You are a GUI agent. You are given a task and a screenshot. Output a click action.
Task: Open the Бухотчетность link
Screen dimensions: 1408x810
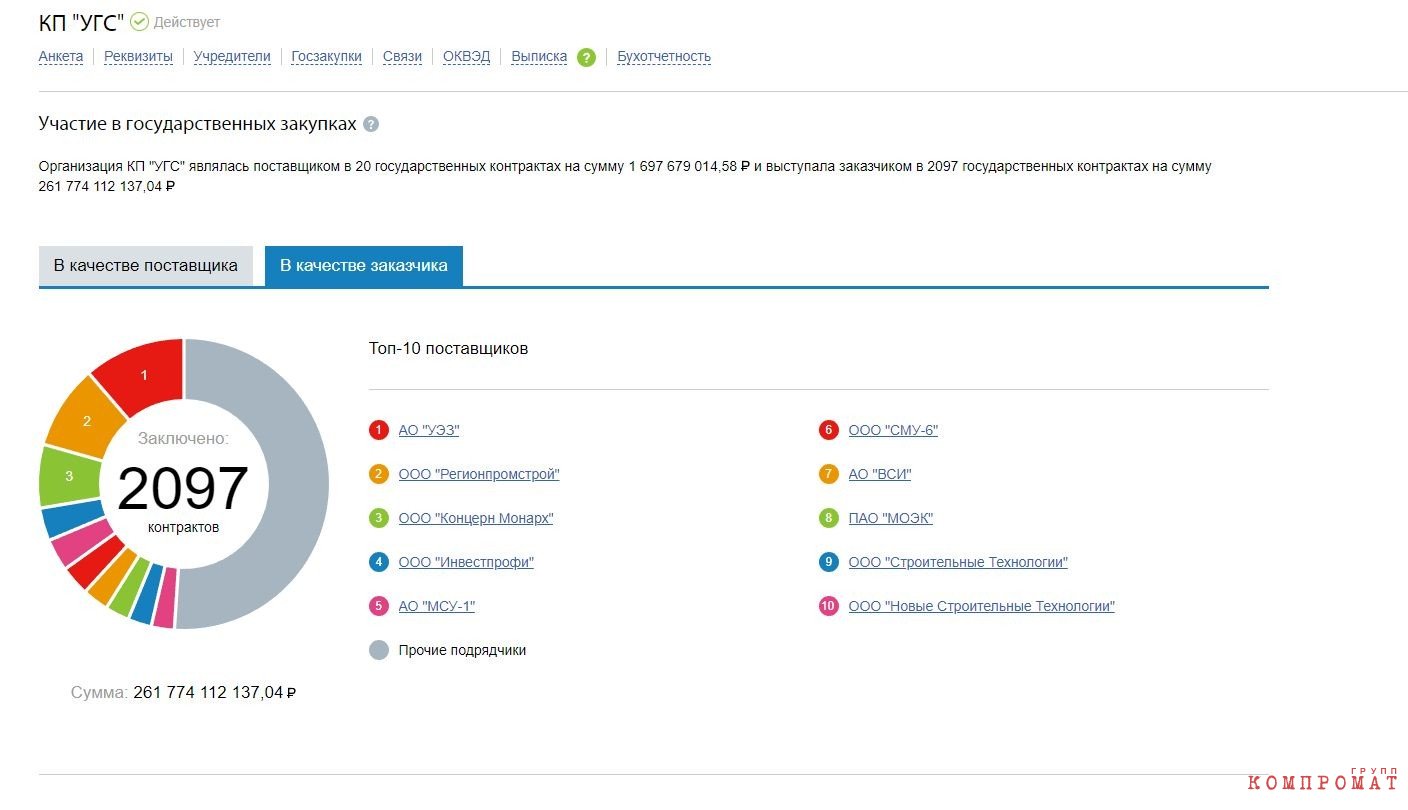(664, 57)
